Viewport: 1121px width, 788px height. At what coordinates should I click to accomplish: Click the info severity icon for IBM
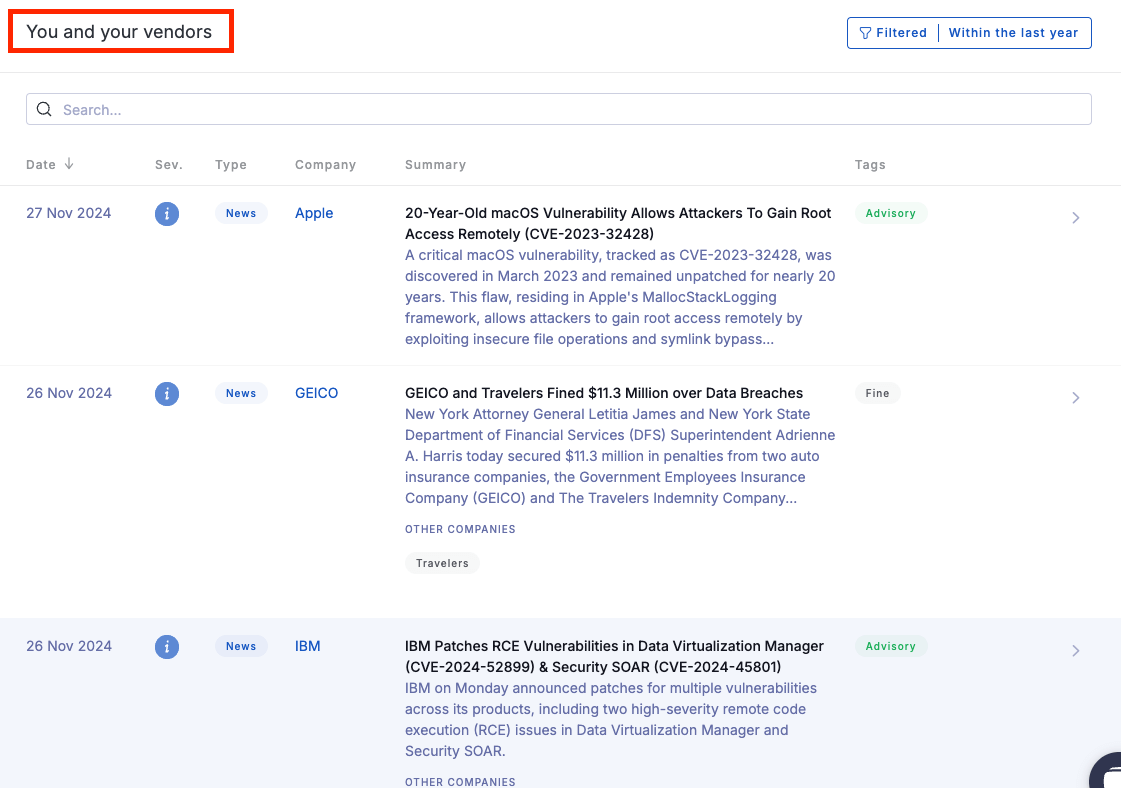click(167, 647)
